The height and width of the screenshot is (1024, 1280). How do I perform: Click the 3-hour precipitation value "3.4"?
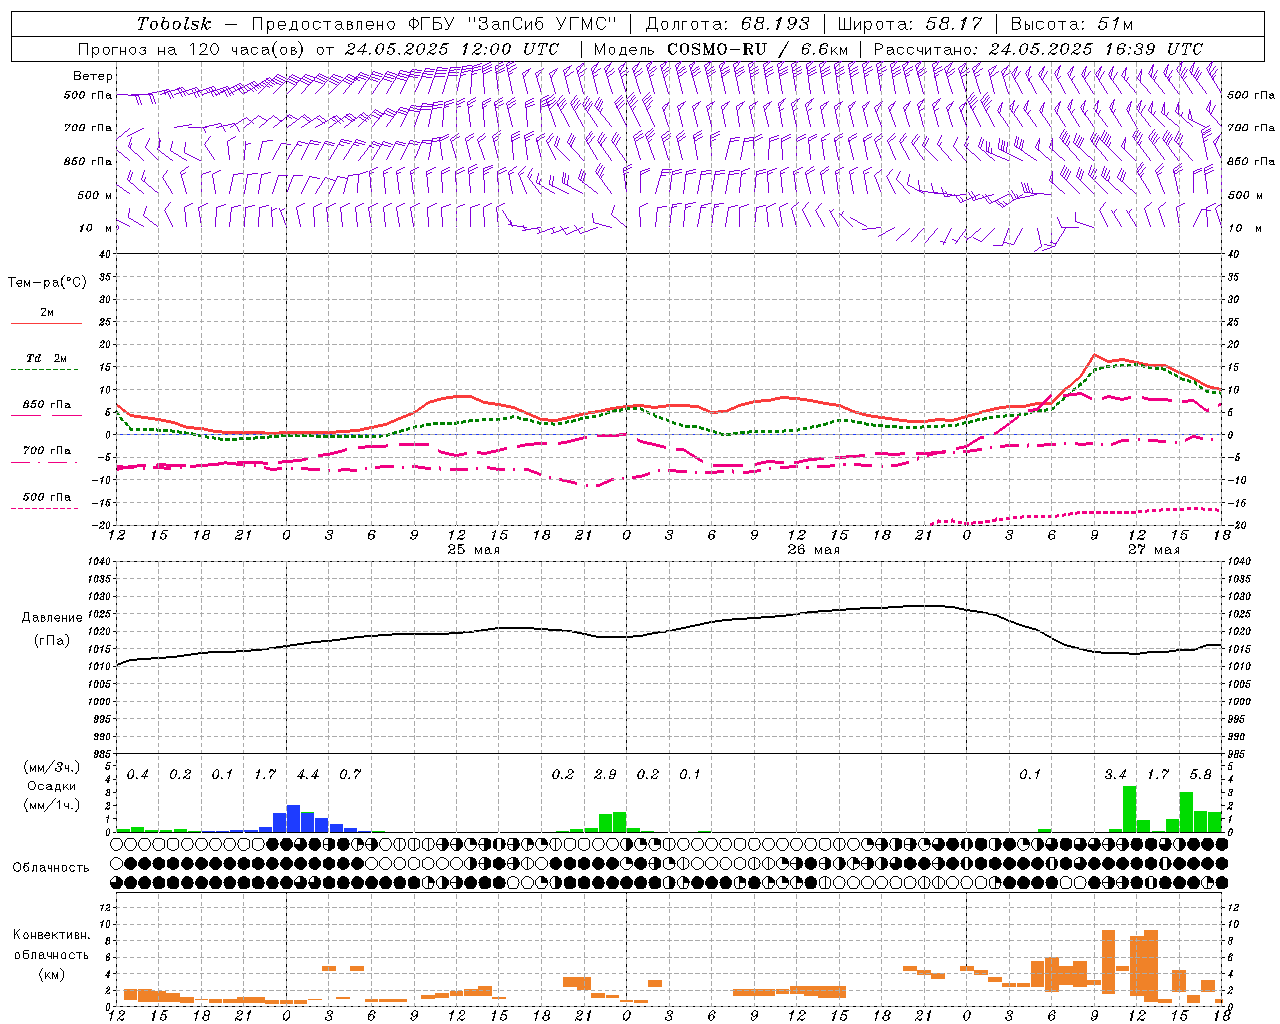point(1115,775)
